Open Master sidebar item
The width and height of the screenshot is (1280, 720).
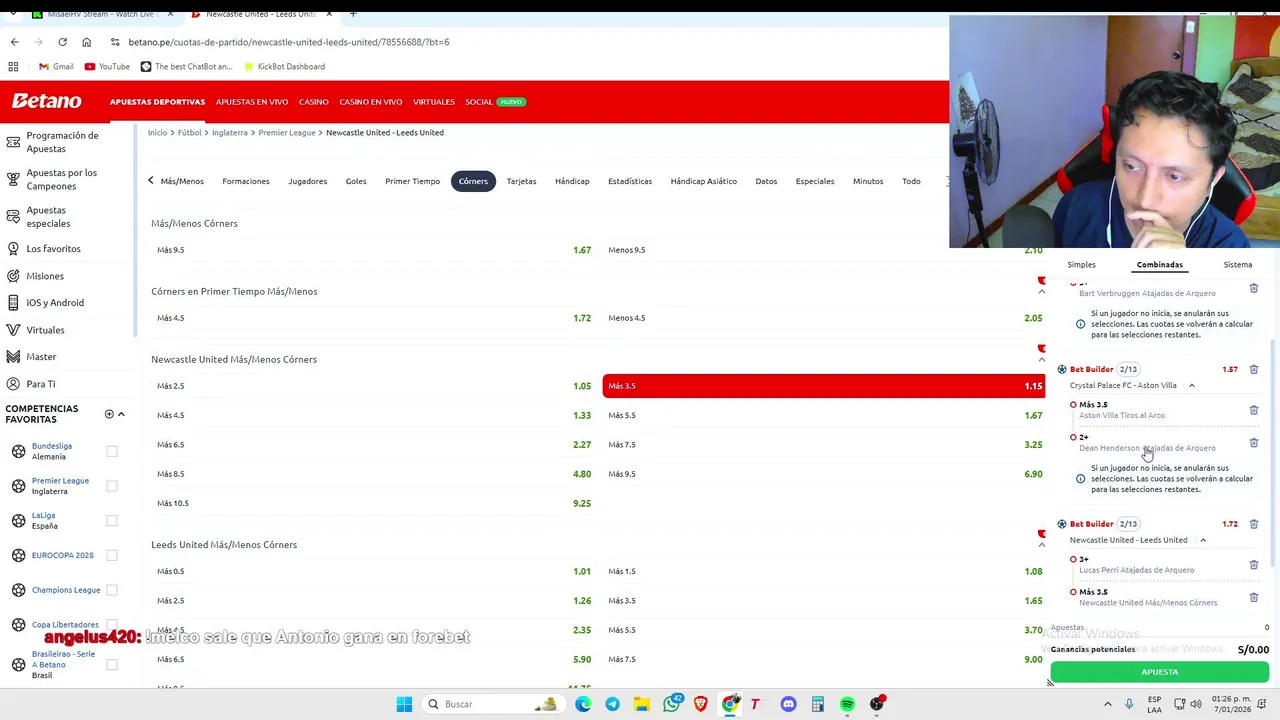pos(41,356)
